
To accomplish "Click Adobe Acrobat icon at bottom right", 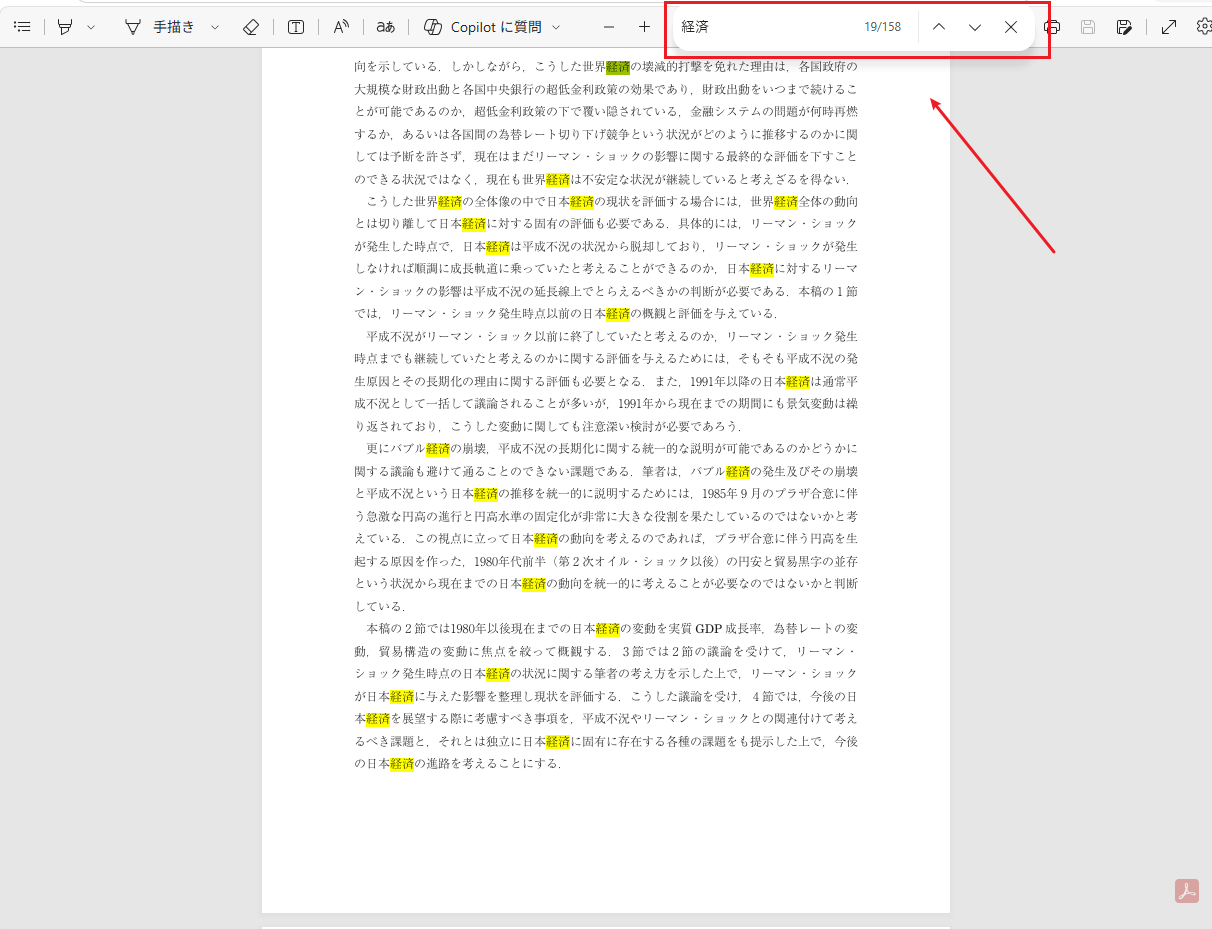I will coord(1187,891).
